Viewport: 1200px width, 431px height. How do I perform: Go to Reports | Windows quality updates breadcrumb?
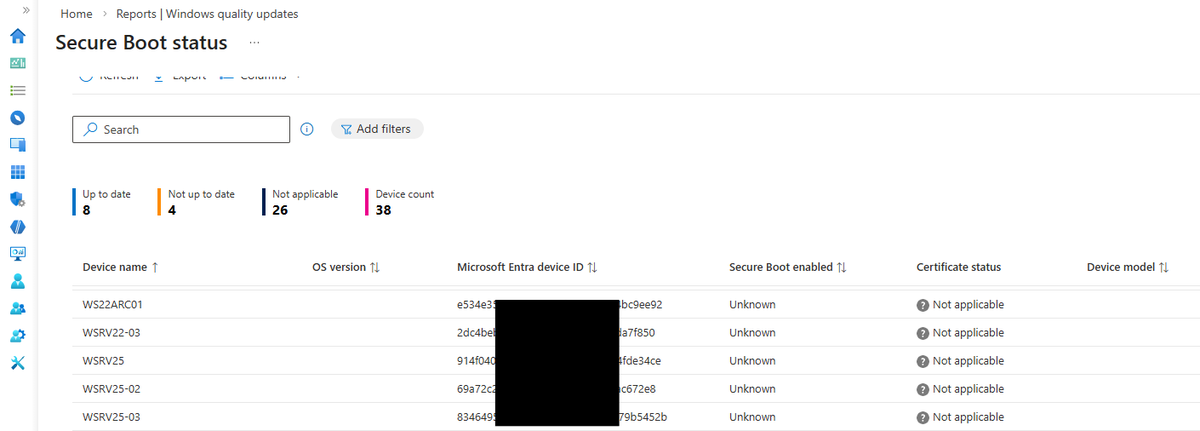click(207, 14)
